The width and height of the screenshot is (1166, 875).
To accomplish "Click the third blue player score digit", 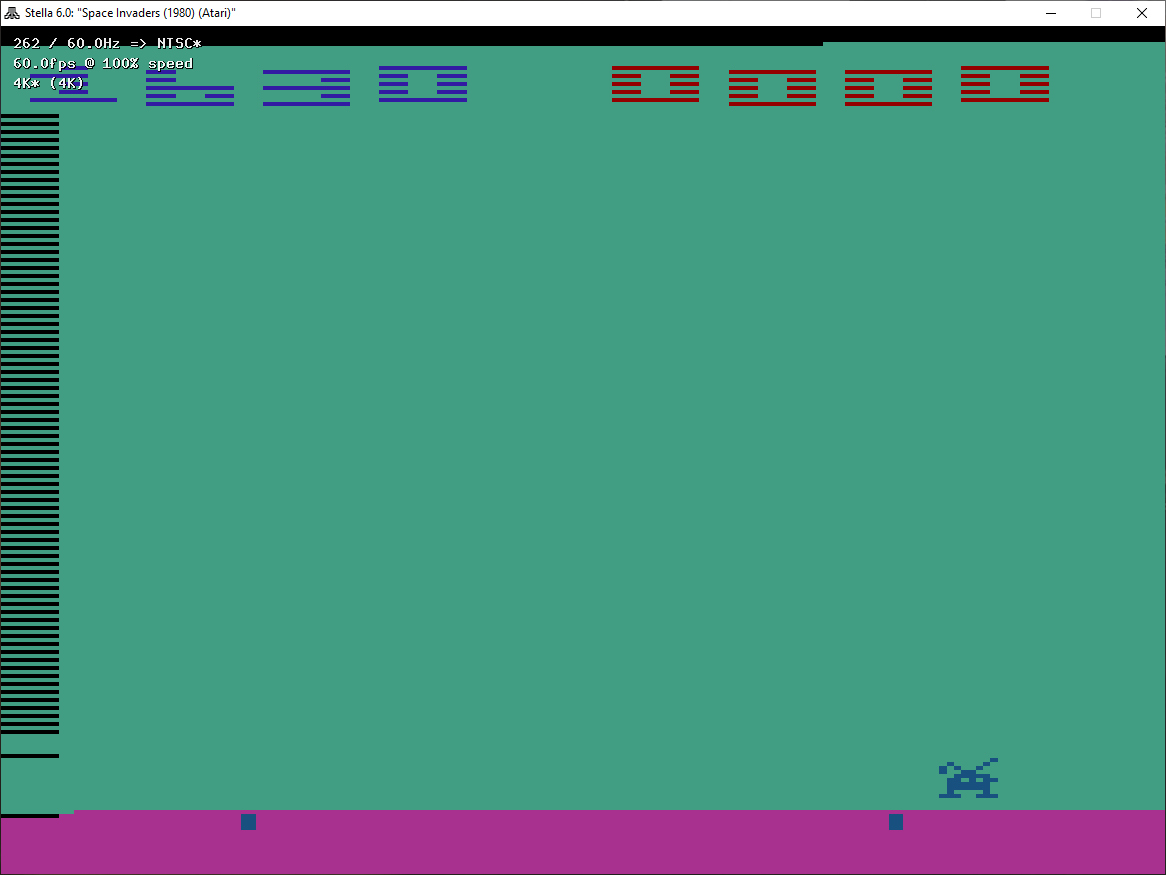I will tap(306, 88).
